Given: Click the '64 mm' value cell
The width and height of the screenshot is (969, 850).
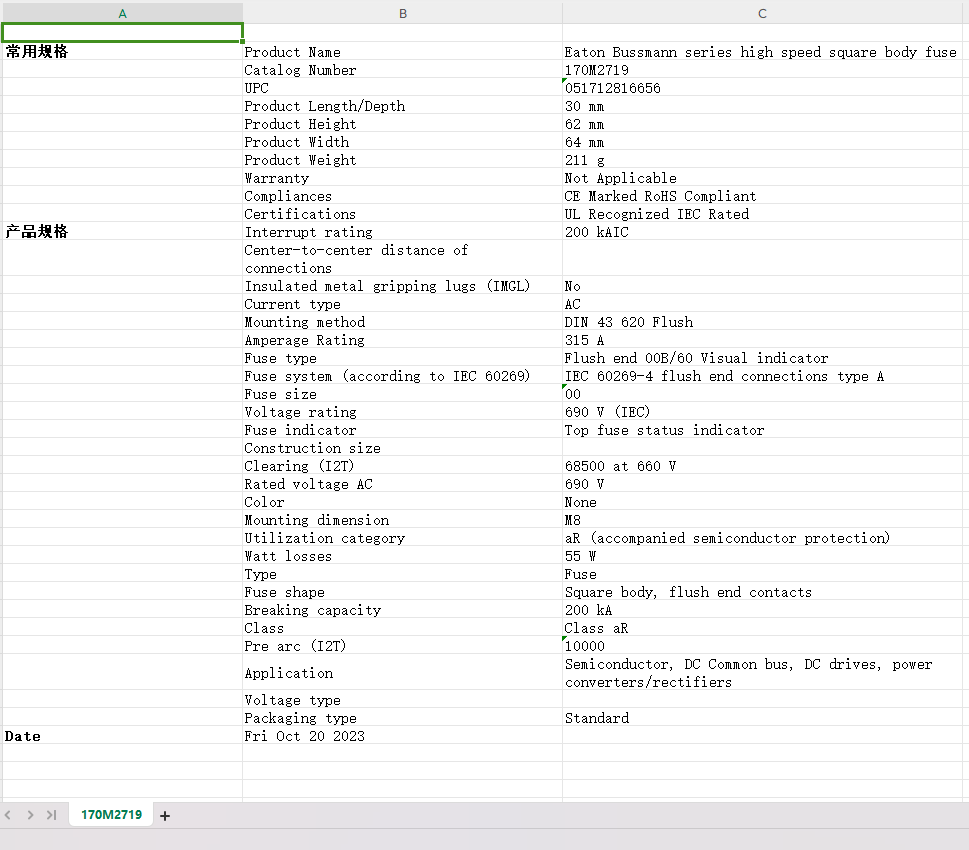Looking at the screenshot, I should click(763, 141).
